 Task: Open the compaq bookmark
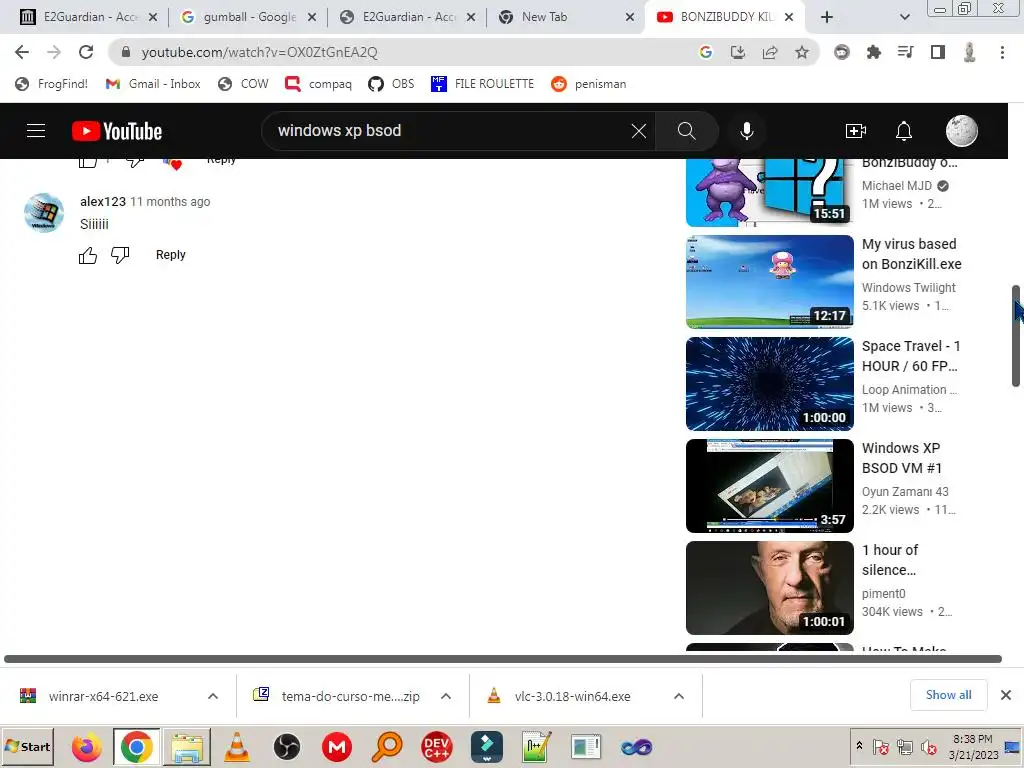(x=319, y=84)
